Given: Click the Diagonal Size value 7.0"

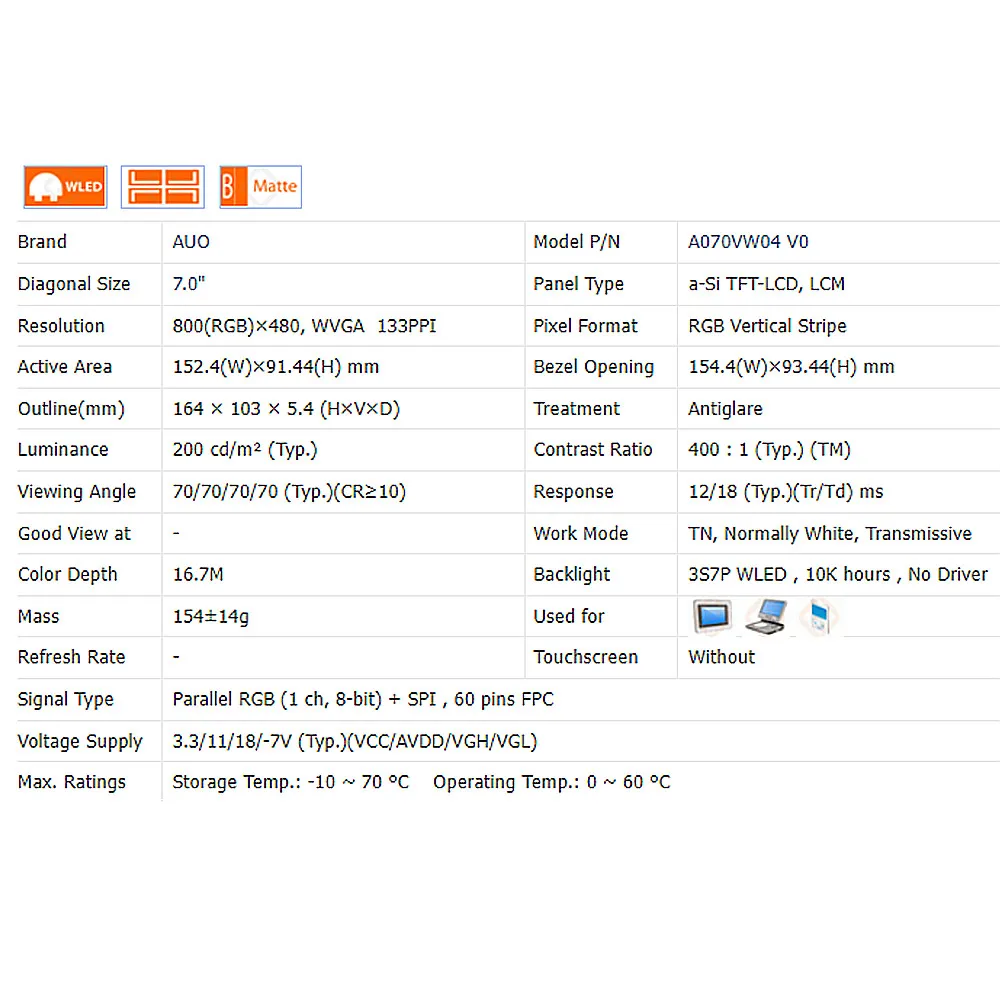Looking at the screenshot, I should pos(189,283).
